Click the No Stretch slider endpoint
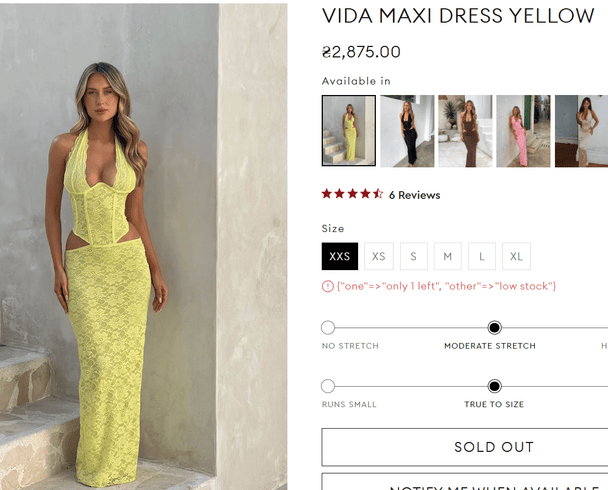Image resolution: width=608 pixels, height=490 pixels. click(328, 328)
